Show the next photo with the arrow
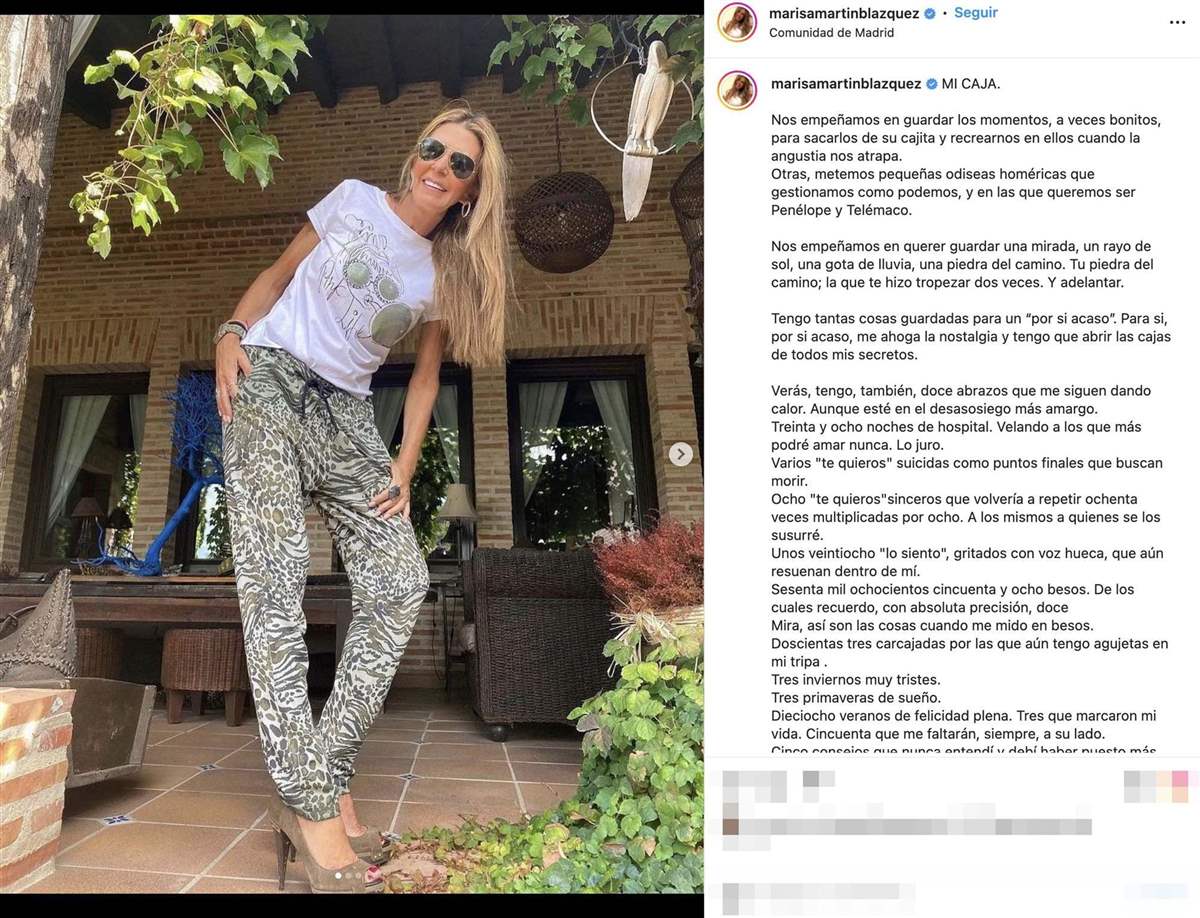 coord(680,454)
